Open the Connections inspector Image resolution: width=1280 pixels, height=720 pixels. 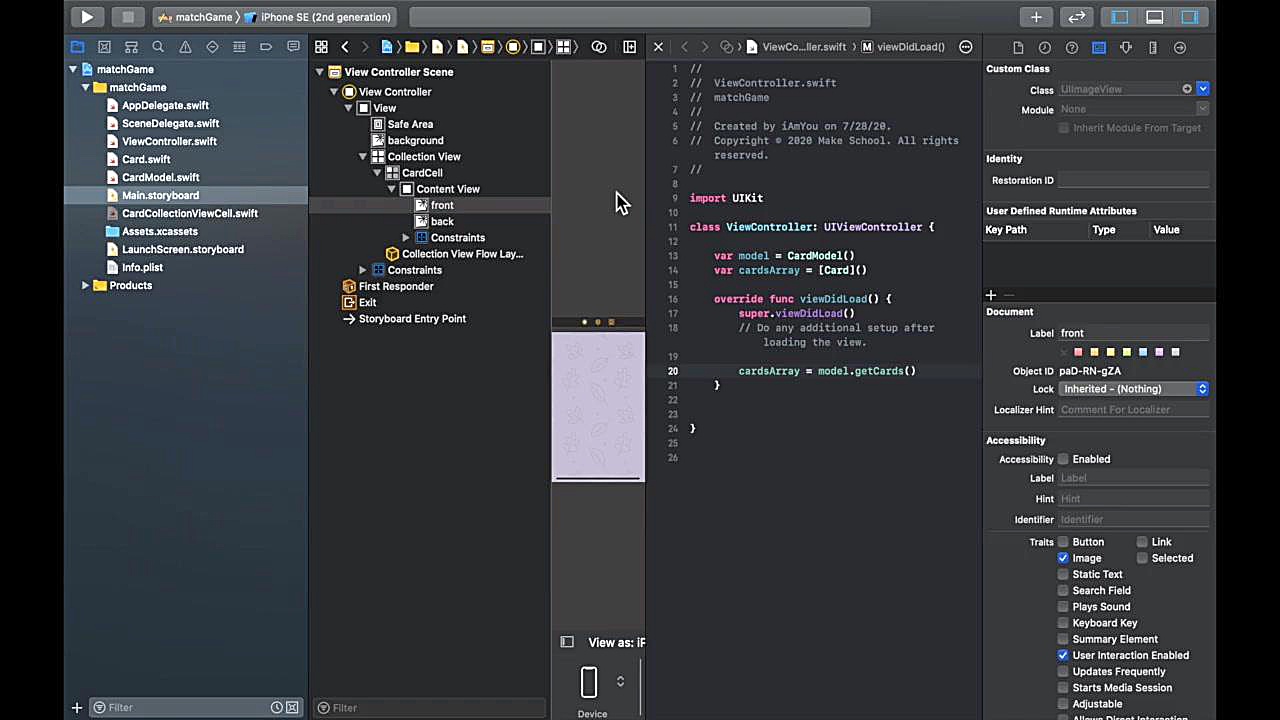point(1179,47)
